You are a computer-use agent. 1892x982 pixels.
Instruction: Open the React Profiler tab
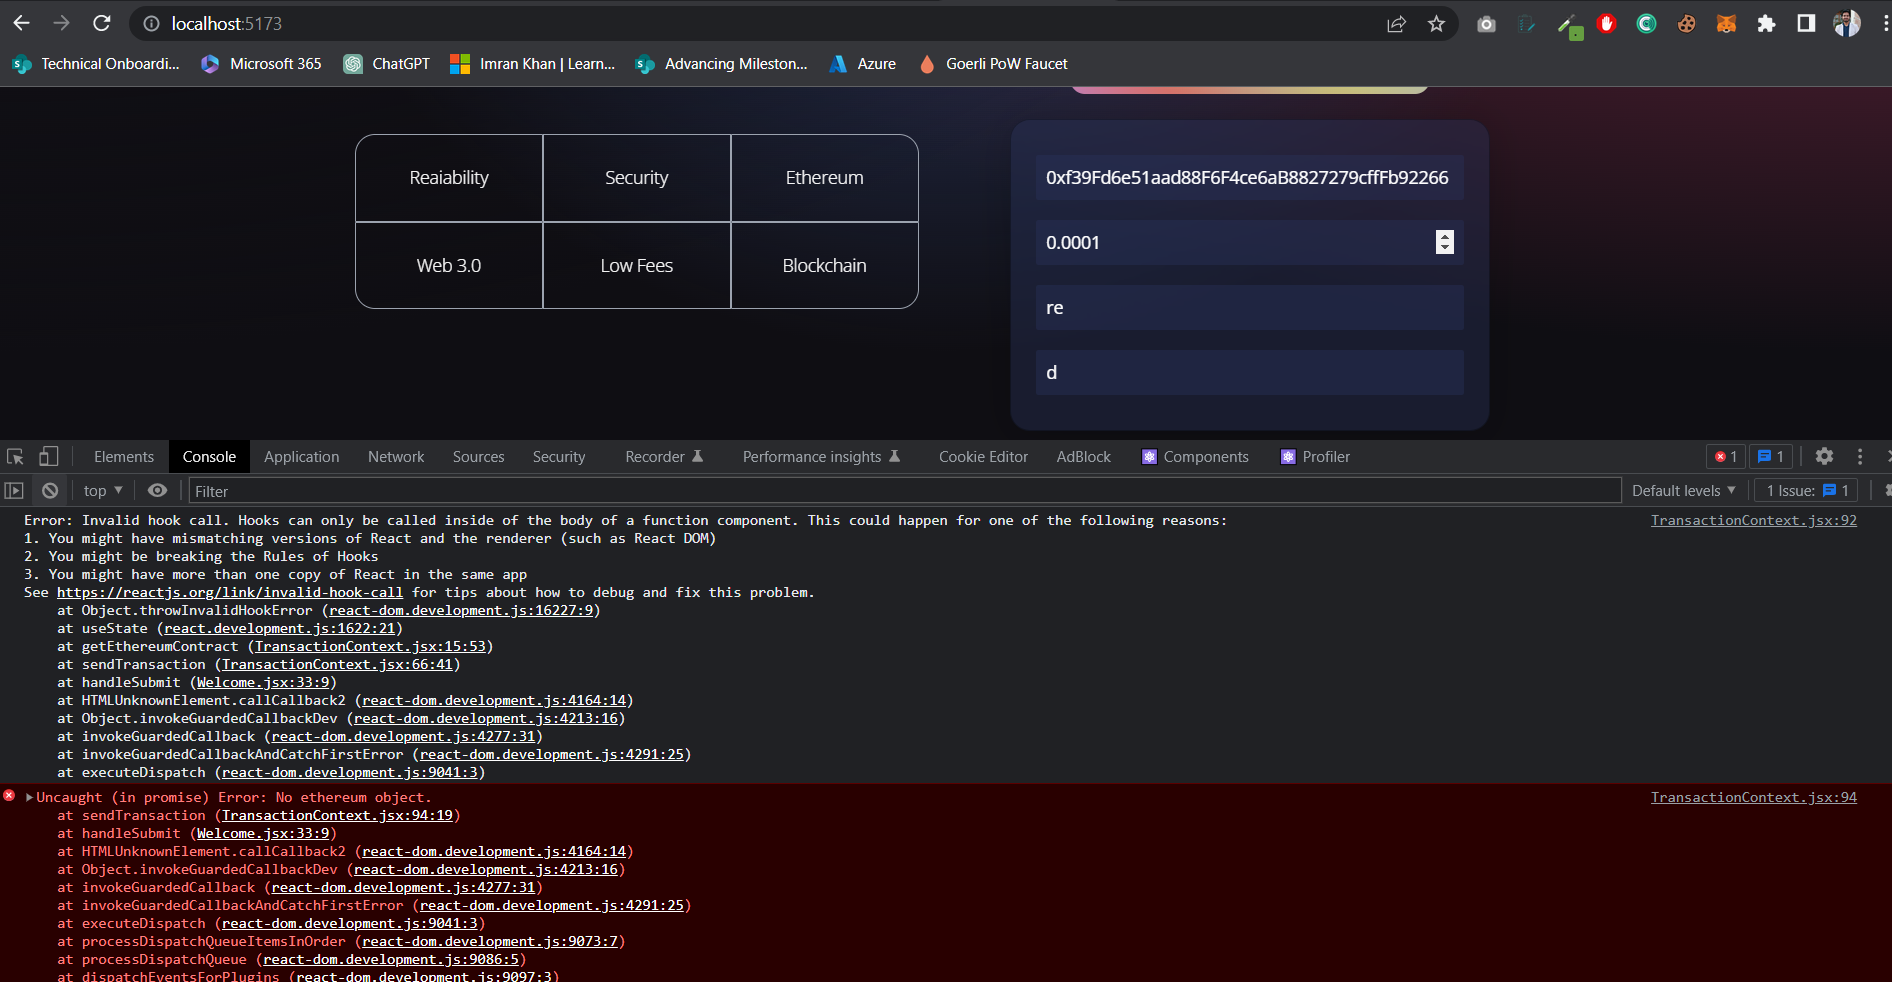pyautogui.click(x=1316, y=457)
